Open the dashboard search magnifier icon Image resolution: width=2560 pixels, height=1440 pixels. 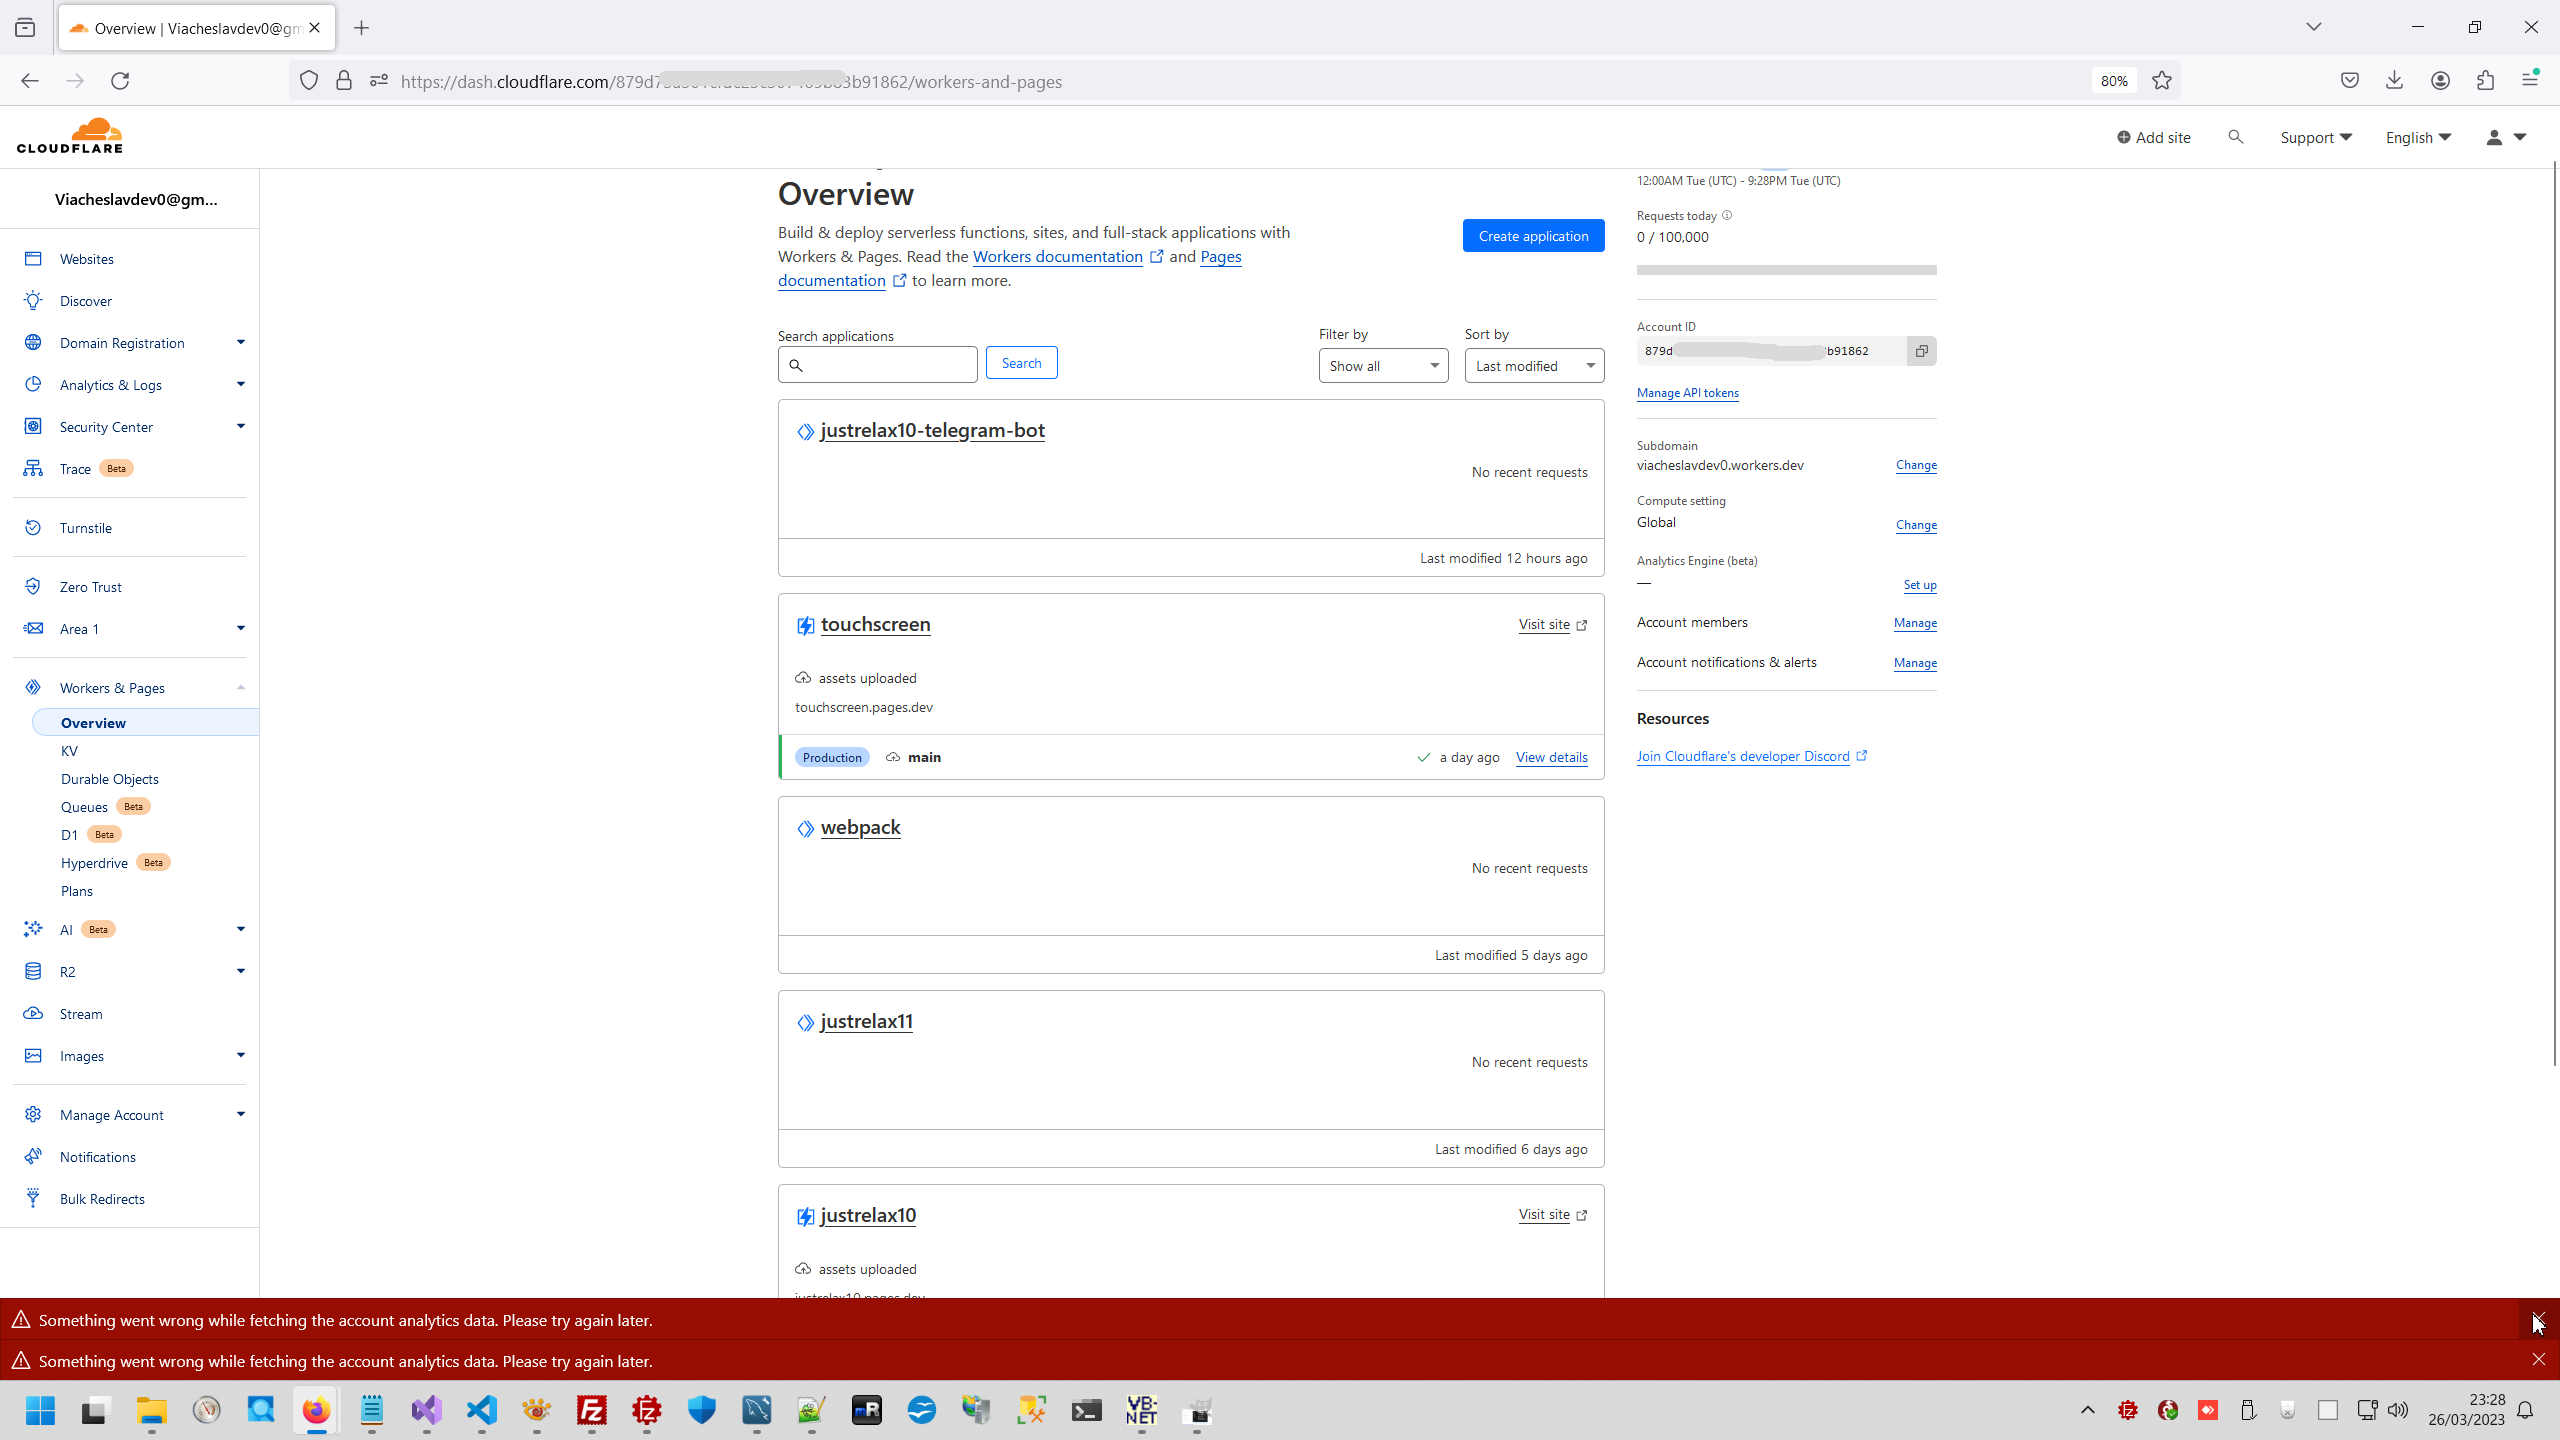pyautogui.click(x=2236, y=137)
